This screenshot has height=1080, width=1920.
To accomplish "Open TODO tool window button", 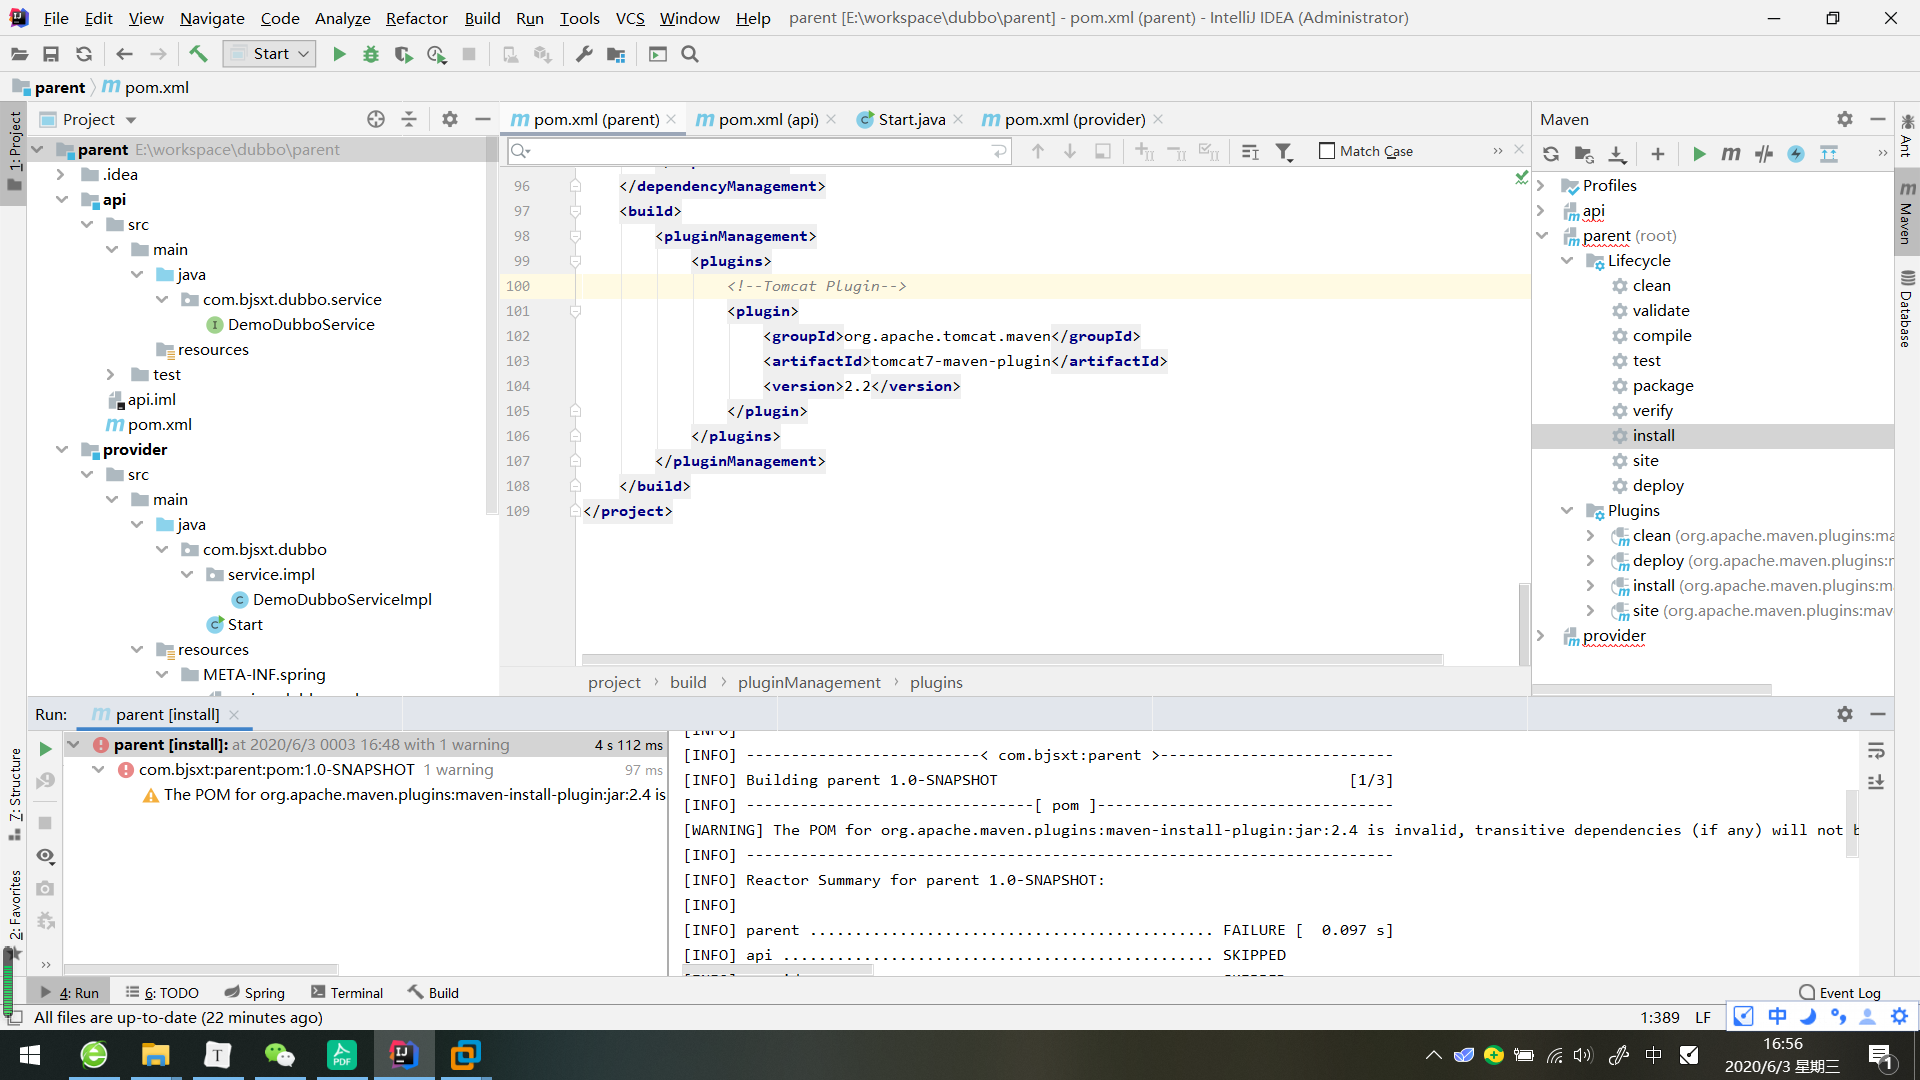I will click(x=162, y=992).
